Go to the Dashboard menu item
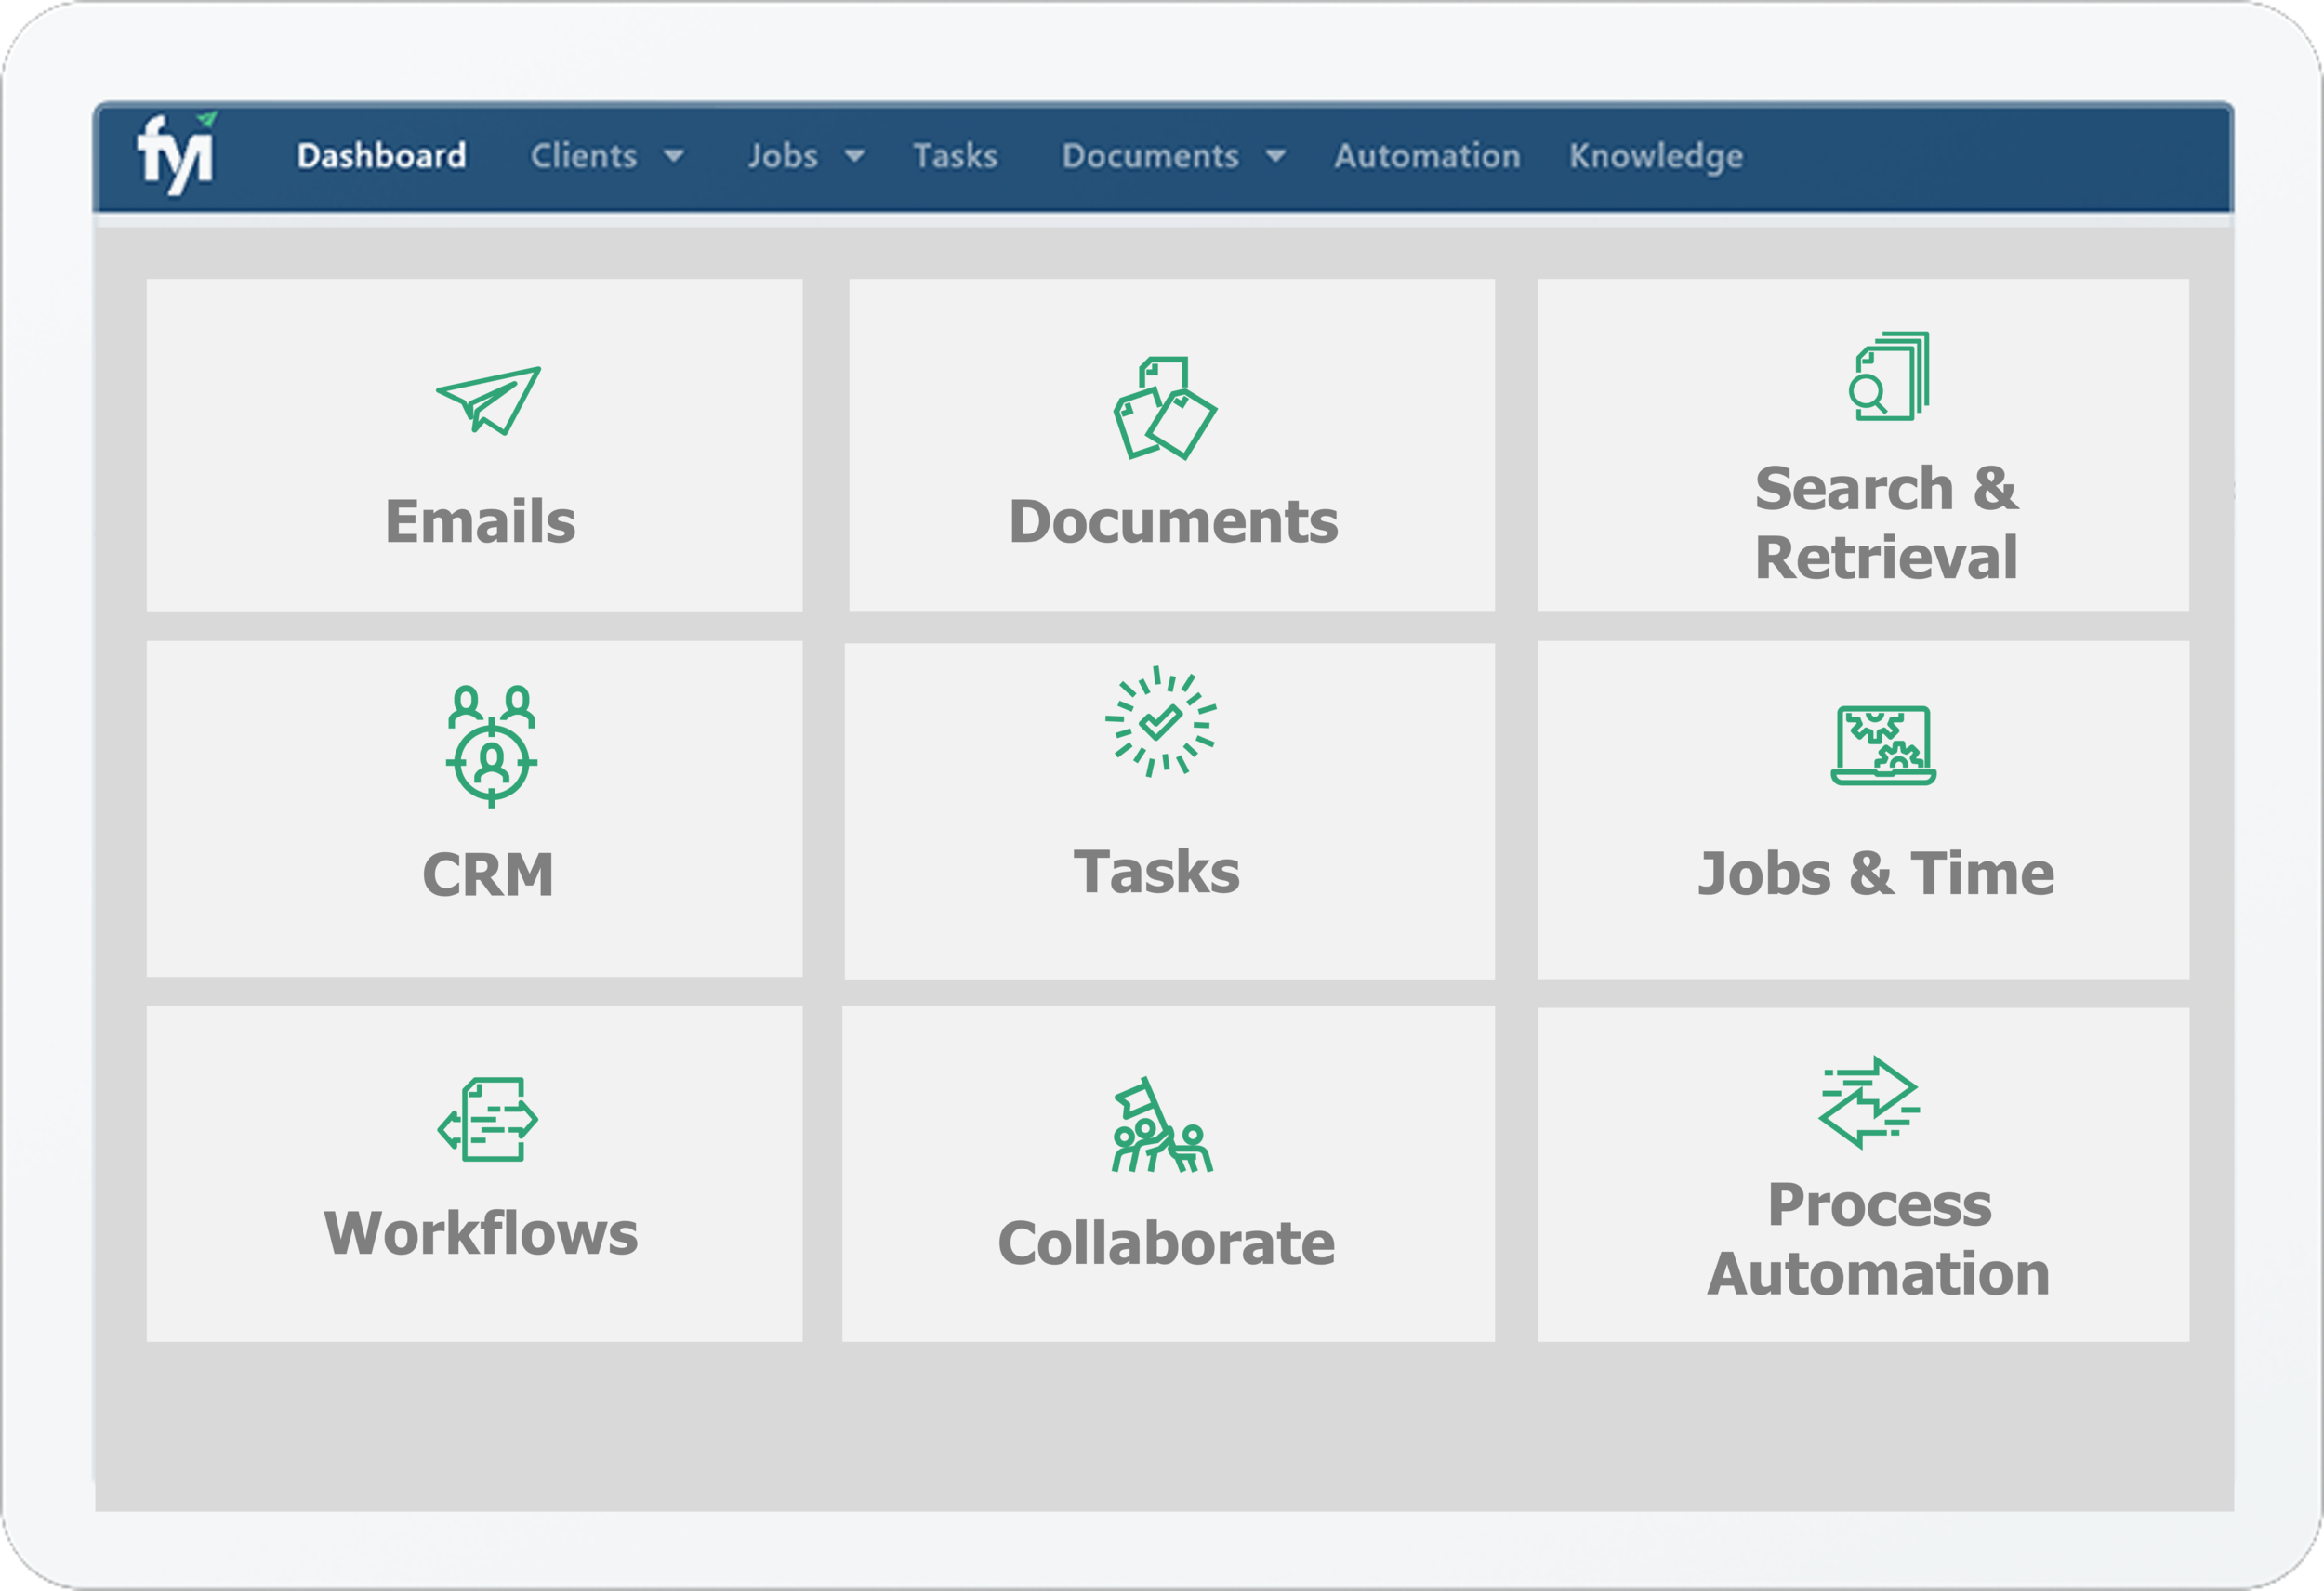Viewport: 2324px width, 1591px height. 381,156
